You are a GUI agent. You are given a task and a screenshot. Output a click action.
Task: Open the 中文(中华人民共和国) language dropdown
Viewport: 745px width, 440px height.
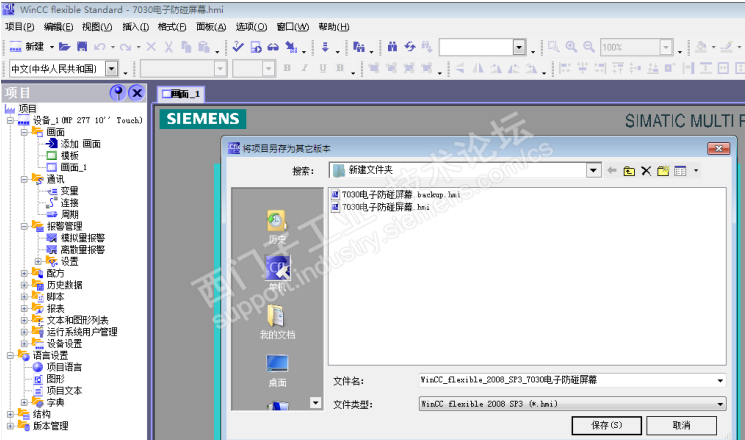pos(112,69)
